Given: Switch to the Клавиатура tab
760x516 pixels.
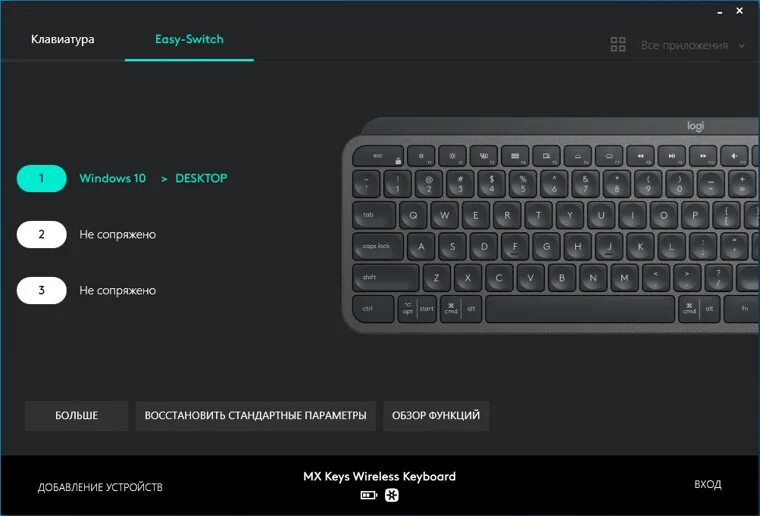Looking at the screenshot, I should [x=63, y=39].
